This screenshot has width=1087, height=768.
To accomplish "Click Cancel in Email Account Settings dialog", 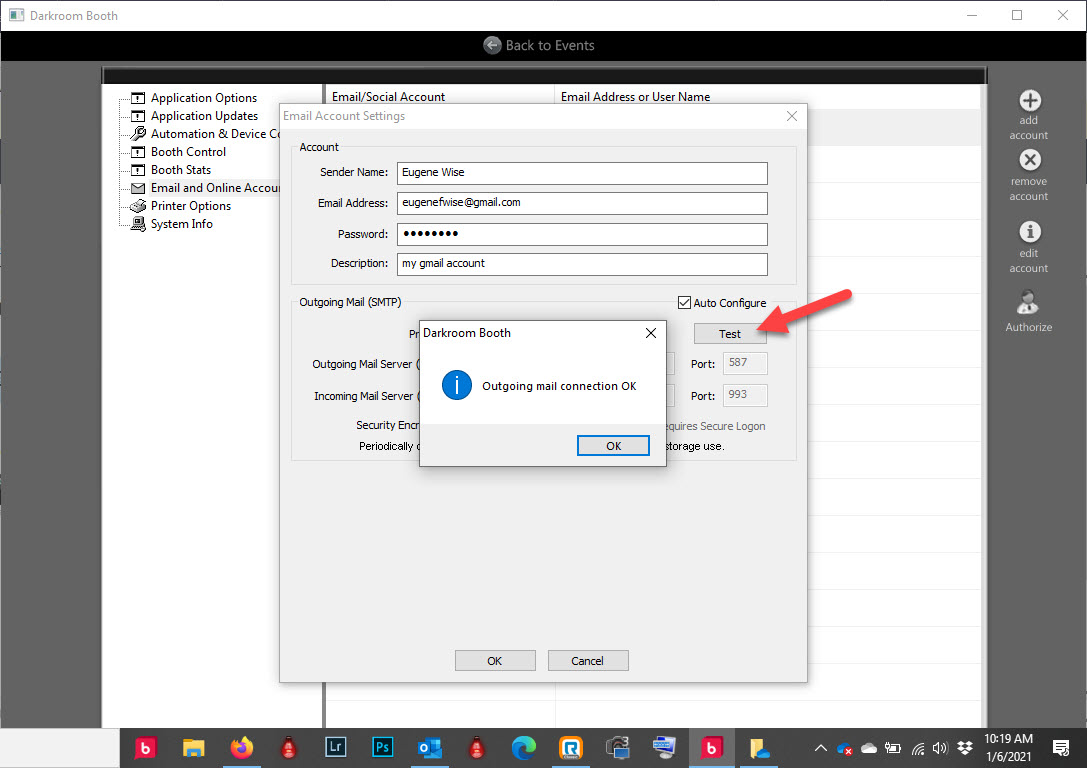I will pyautogui.click(x=588, y=661).
